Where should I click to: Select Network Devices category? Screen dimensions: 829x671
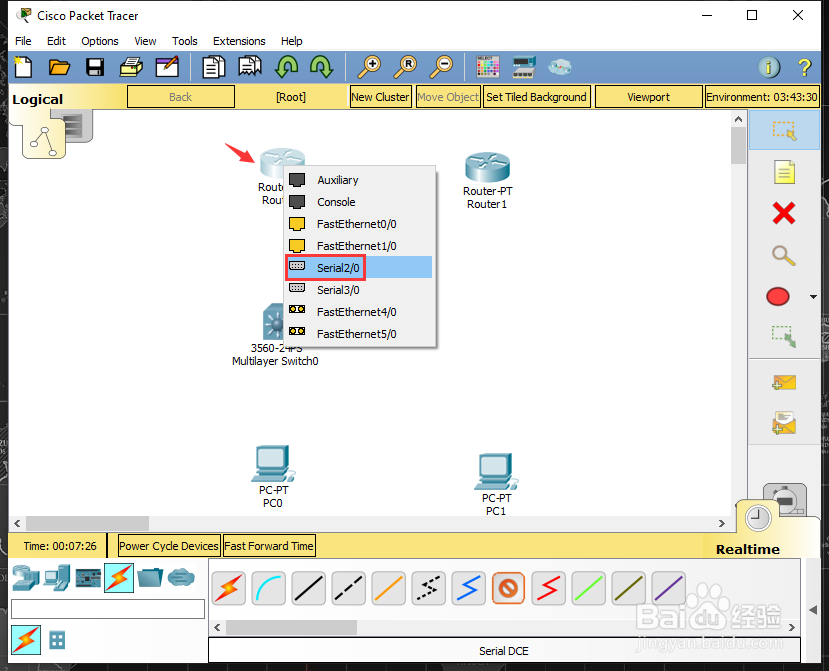(25, 577)
